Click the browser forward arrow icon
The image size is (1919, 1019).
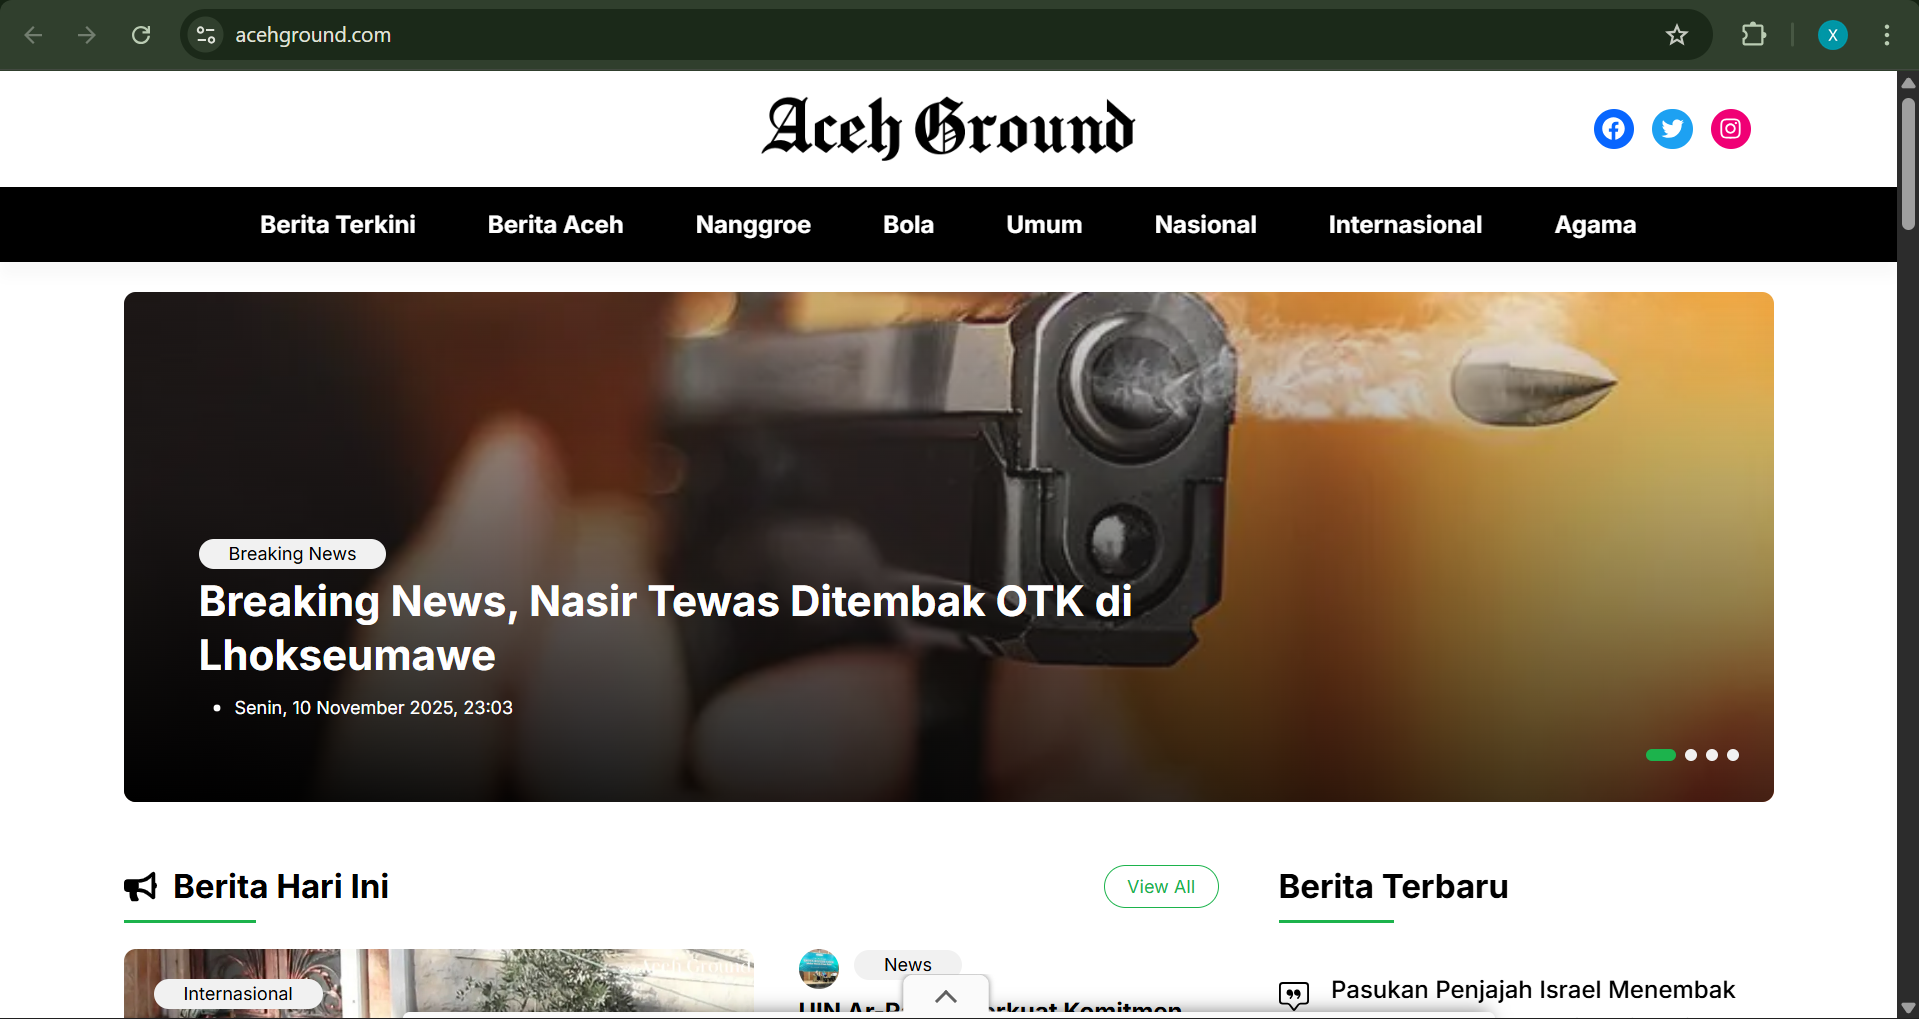coord(87,34)
